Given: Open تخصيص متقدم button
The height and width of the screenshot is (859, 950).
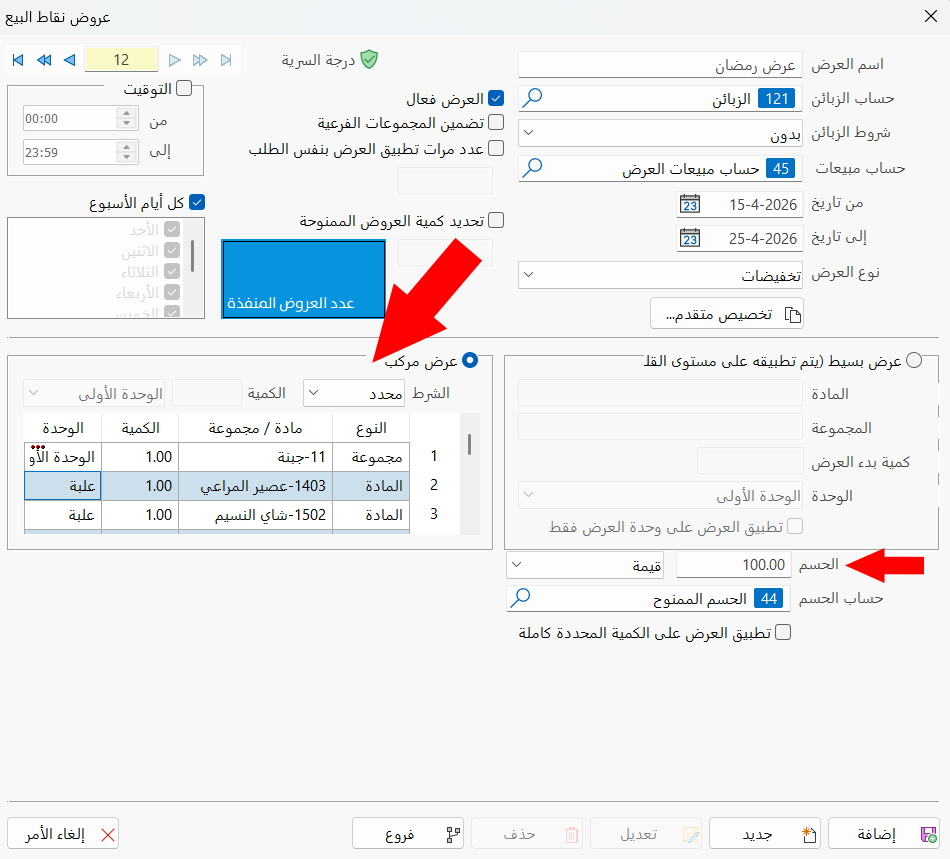Looking at the screenshot, I should (727, 314).
